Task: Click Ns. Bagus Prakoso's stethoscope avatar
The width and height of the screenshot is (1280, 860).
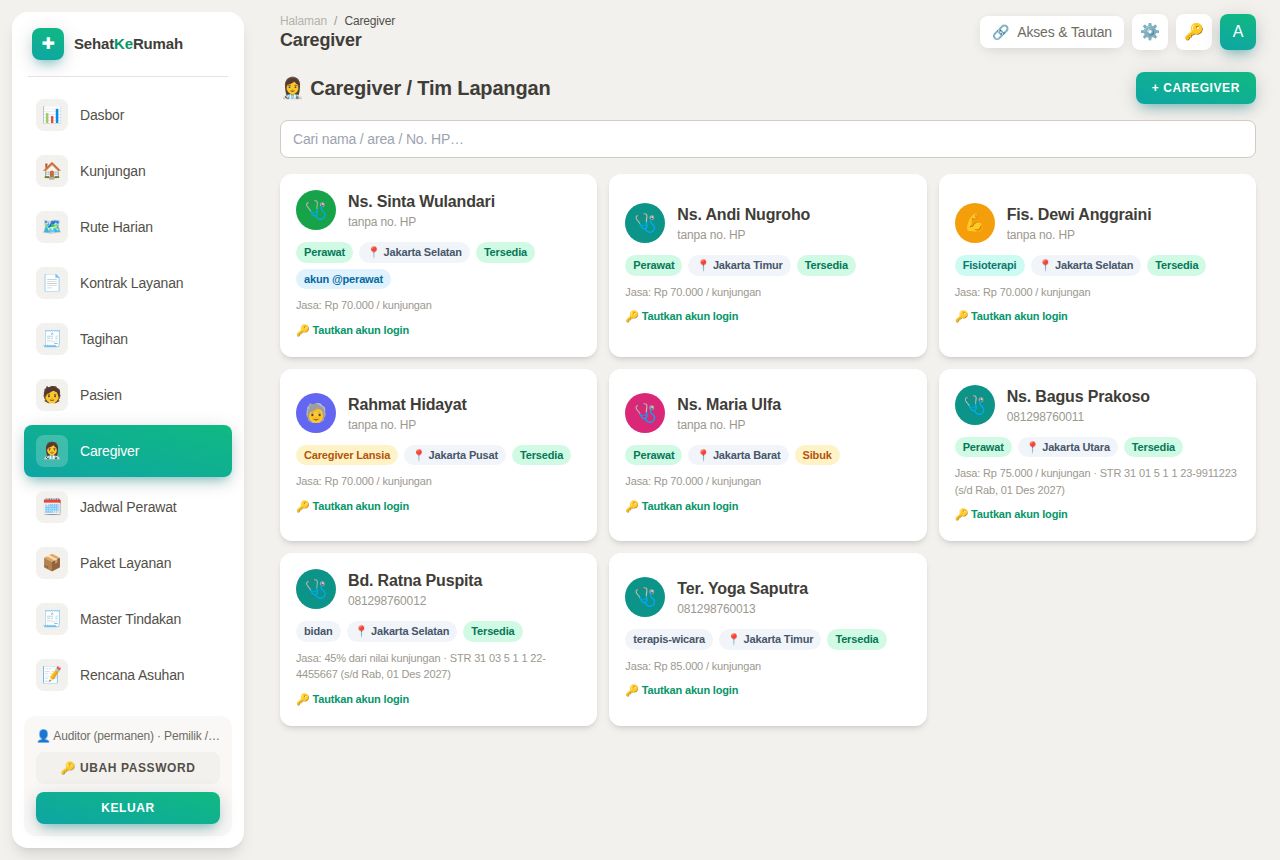Action: click(975, 405)
